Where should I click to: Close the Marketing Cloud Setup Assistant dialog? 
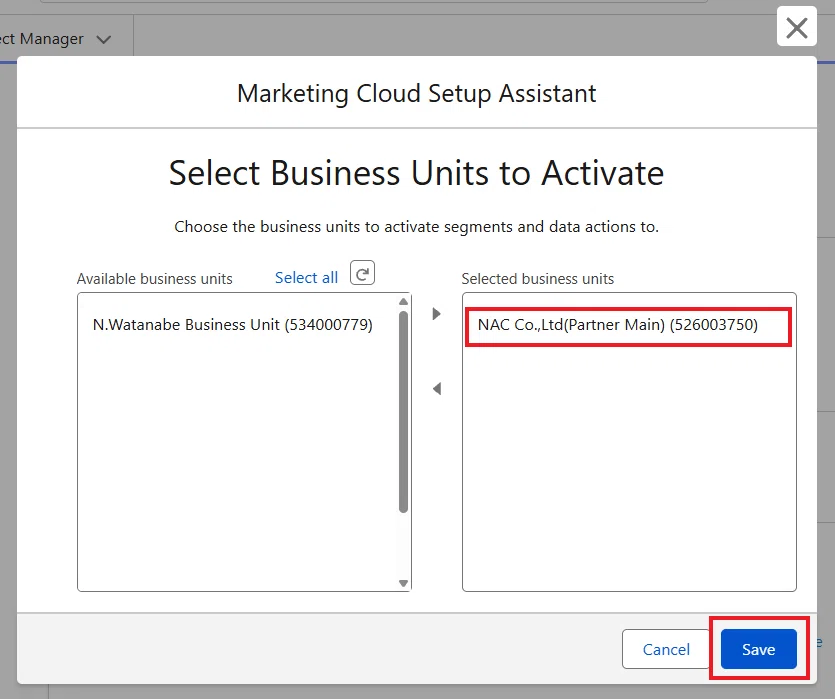coord(797,27)
